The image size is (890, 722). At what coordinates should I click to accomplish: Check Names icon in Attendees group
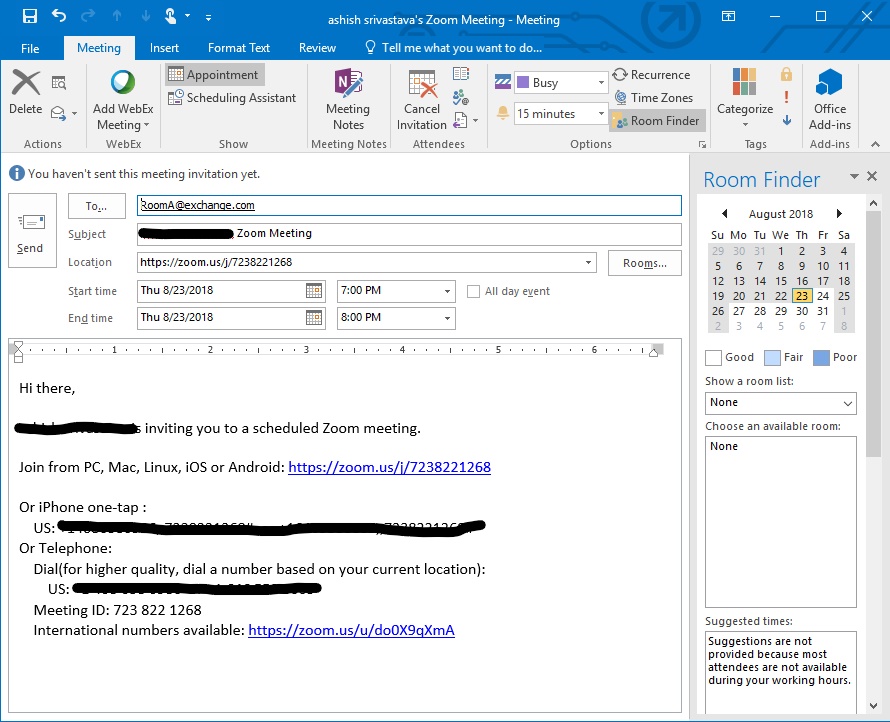pyautogui.click(x=461, y=97)
